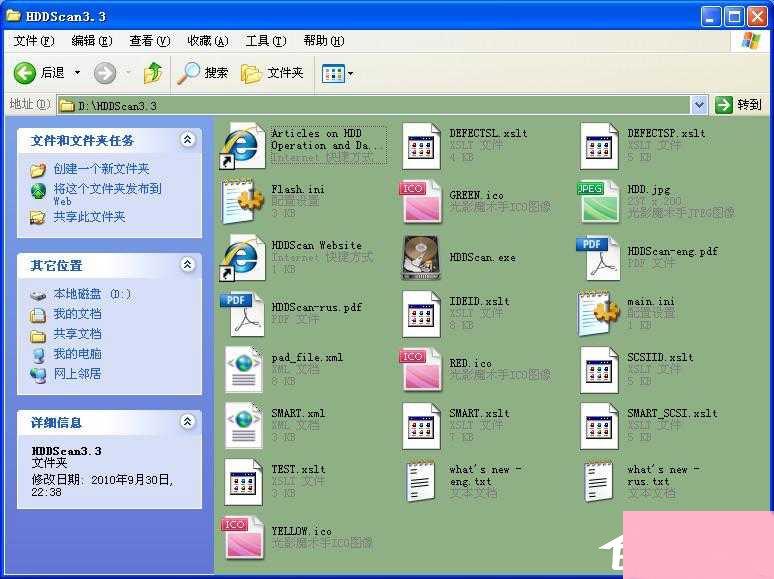Select the HDDScan-rus.pdf PDF icon
Screen dimensions: 774x579
(x=242, y=314)
